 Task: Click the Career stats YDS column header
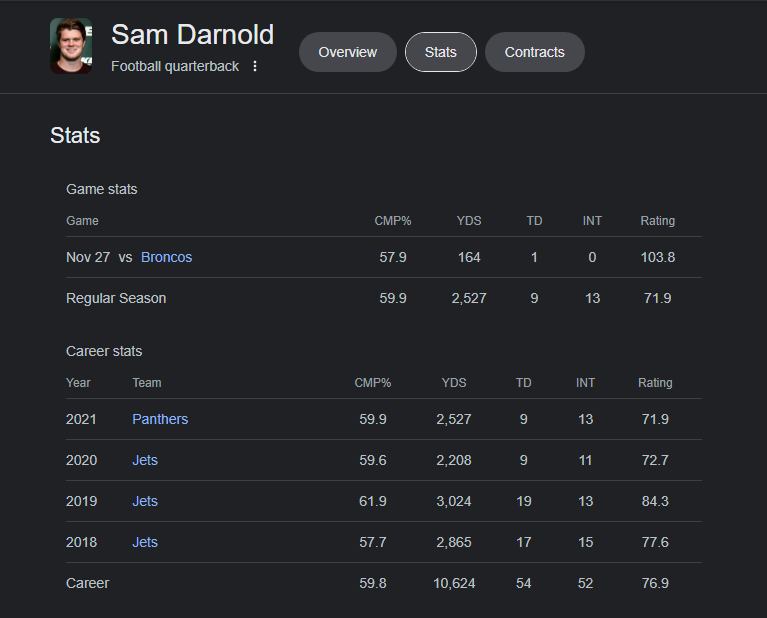click(454, 383)
